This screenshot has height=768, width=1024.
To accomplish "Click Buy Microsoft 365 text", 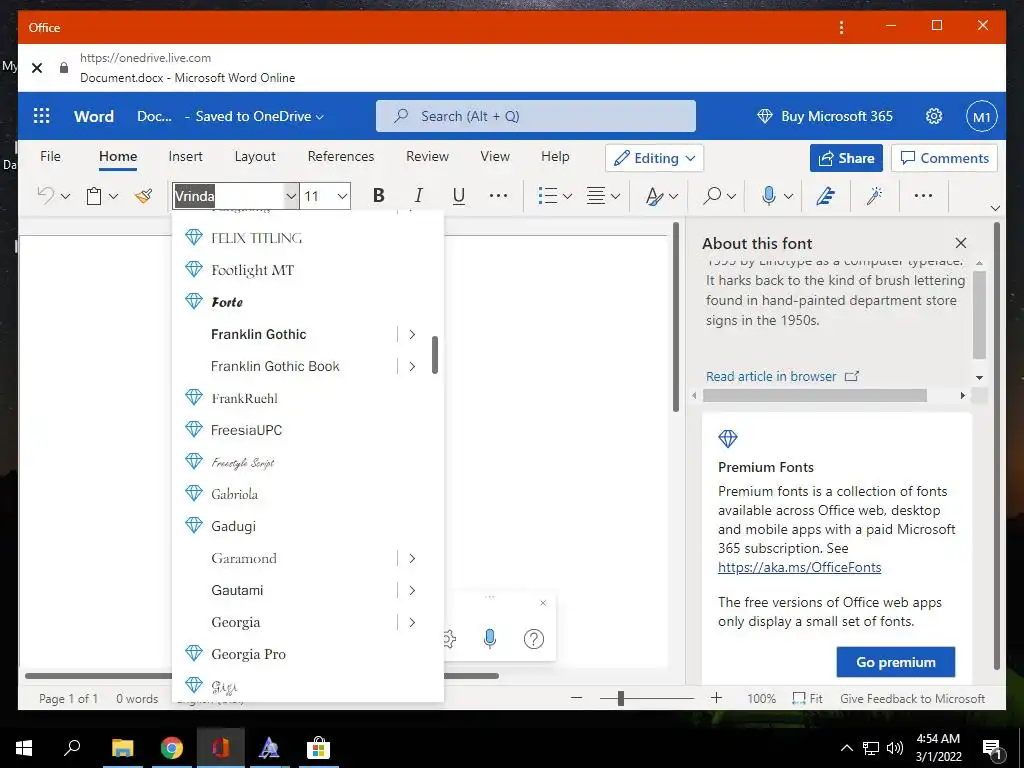I will coord(837,116).
